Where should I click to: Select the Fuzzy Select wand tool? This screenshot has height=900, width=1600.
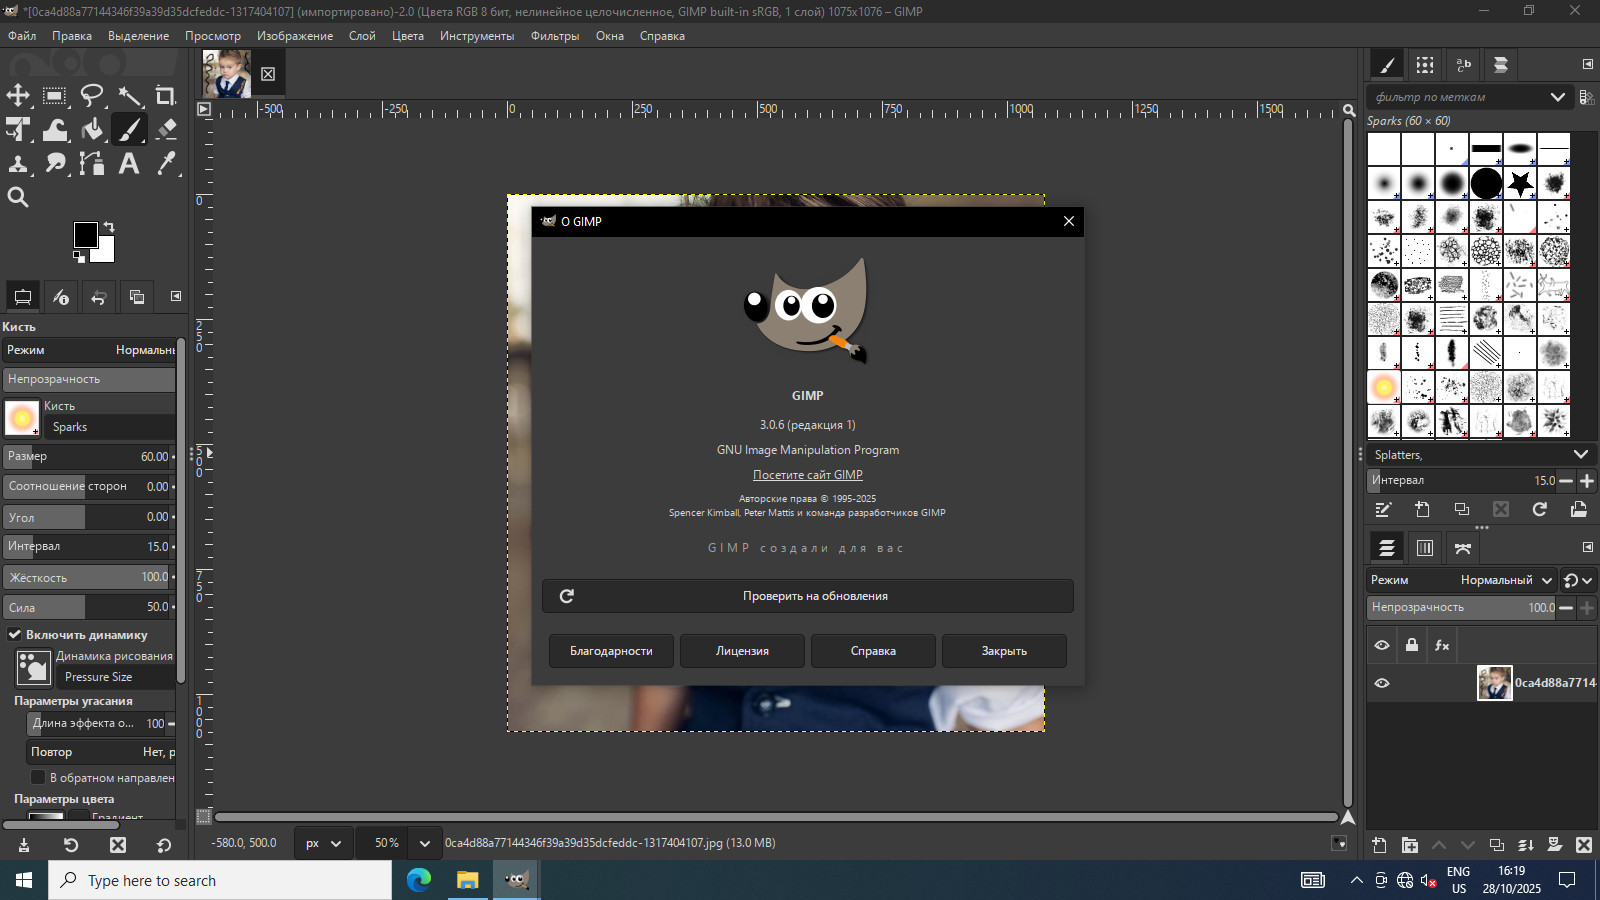(129, 96)
